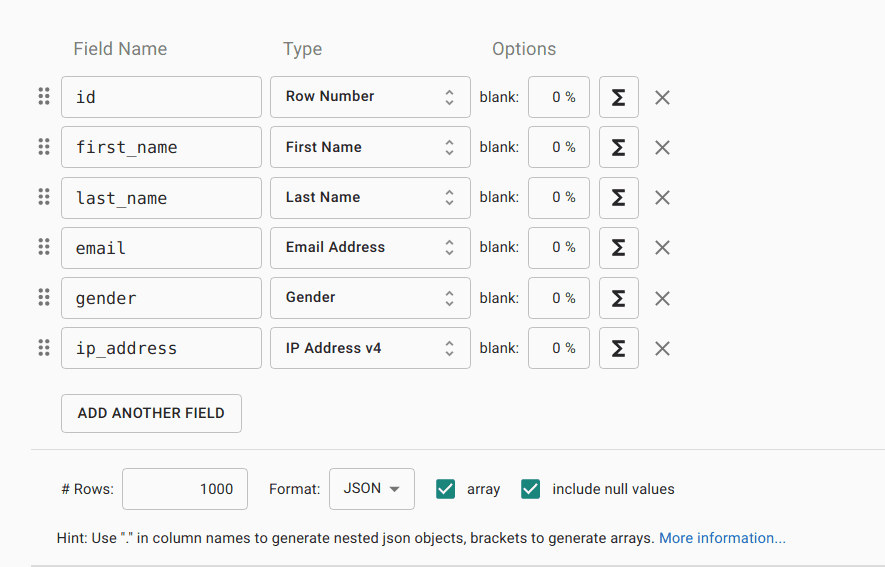This screenshot has height=567, width=885.
Task: Click the sigma formula icon for id row
Action: (x=618, y=97)
